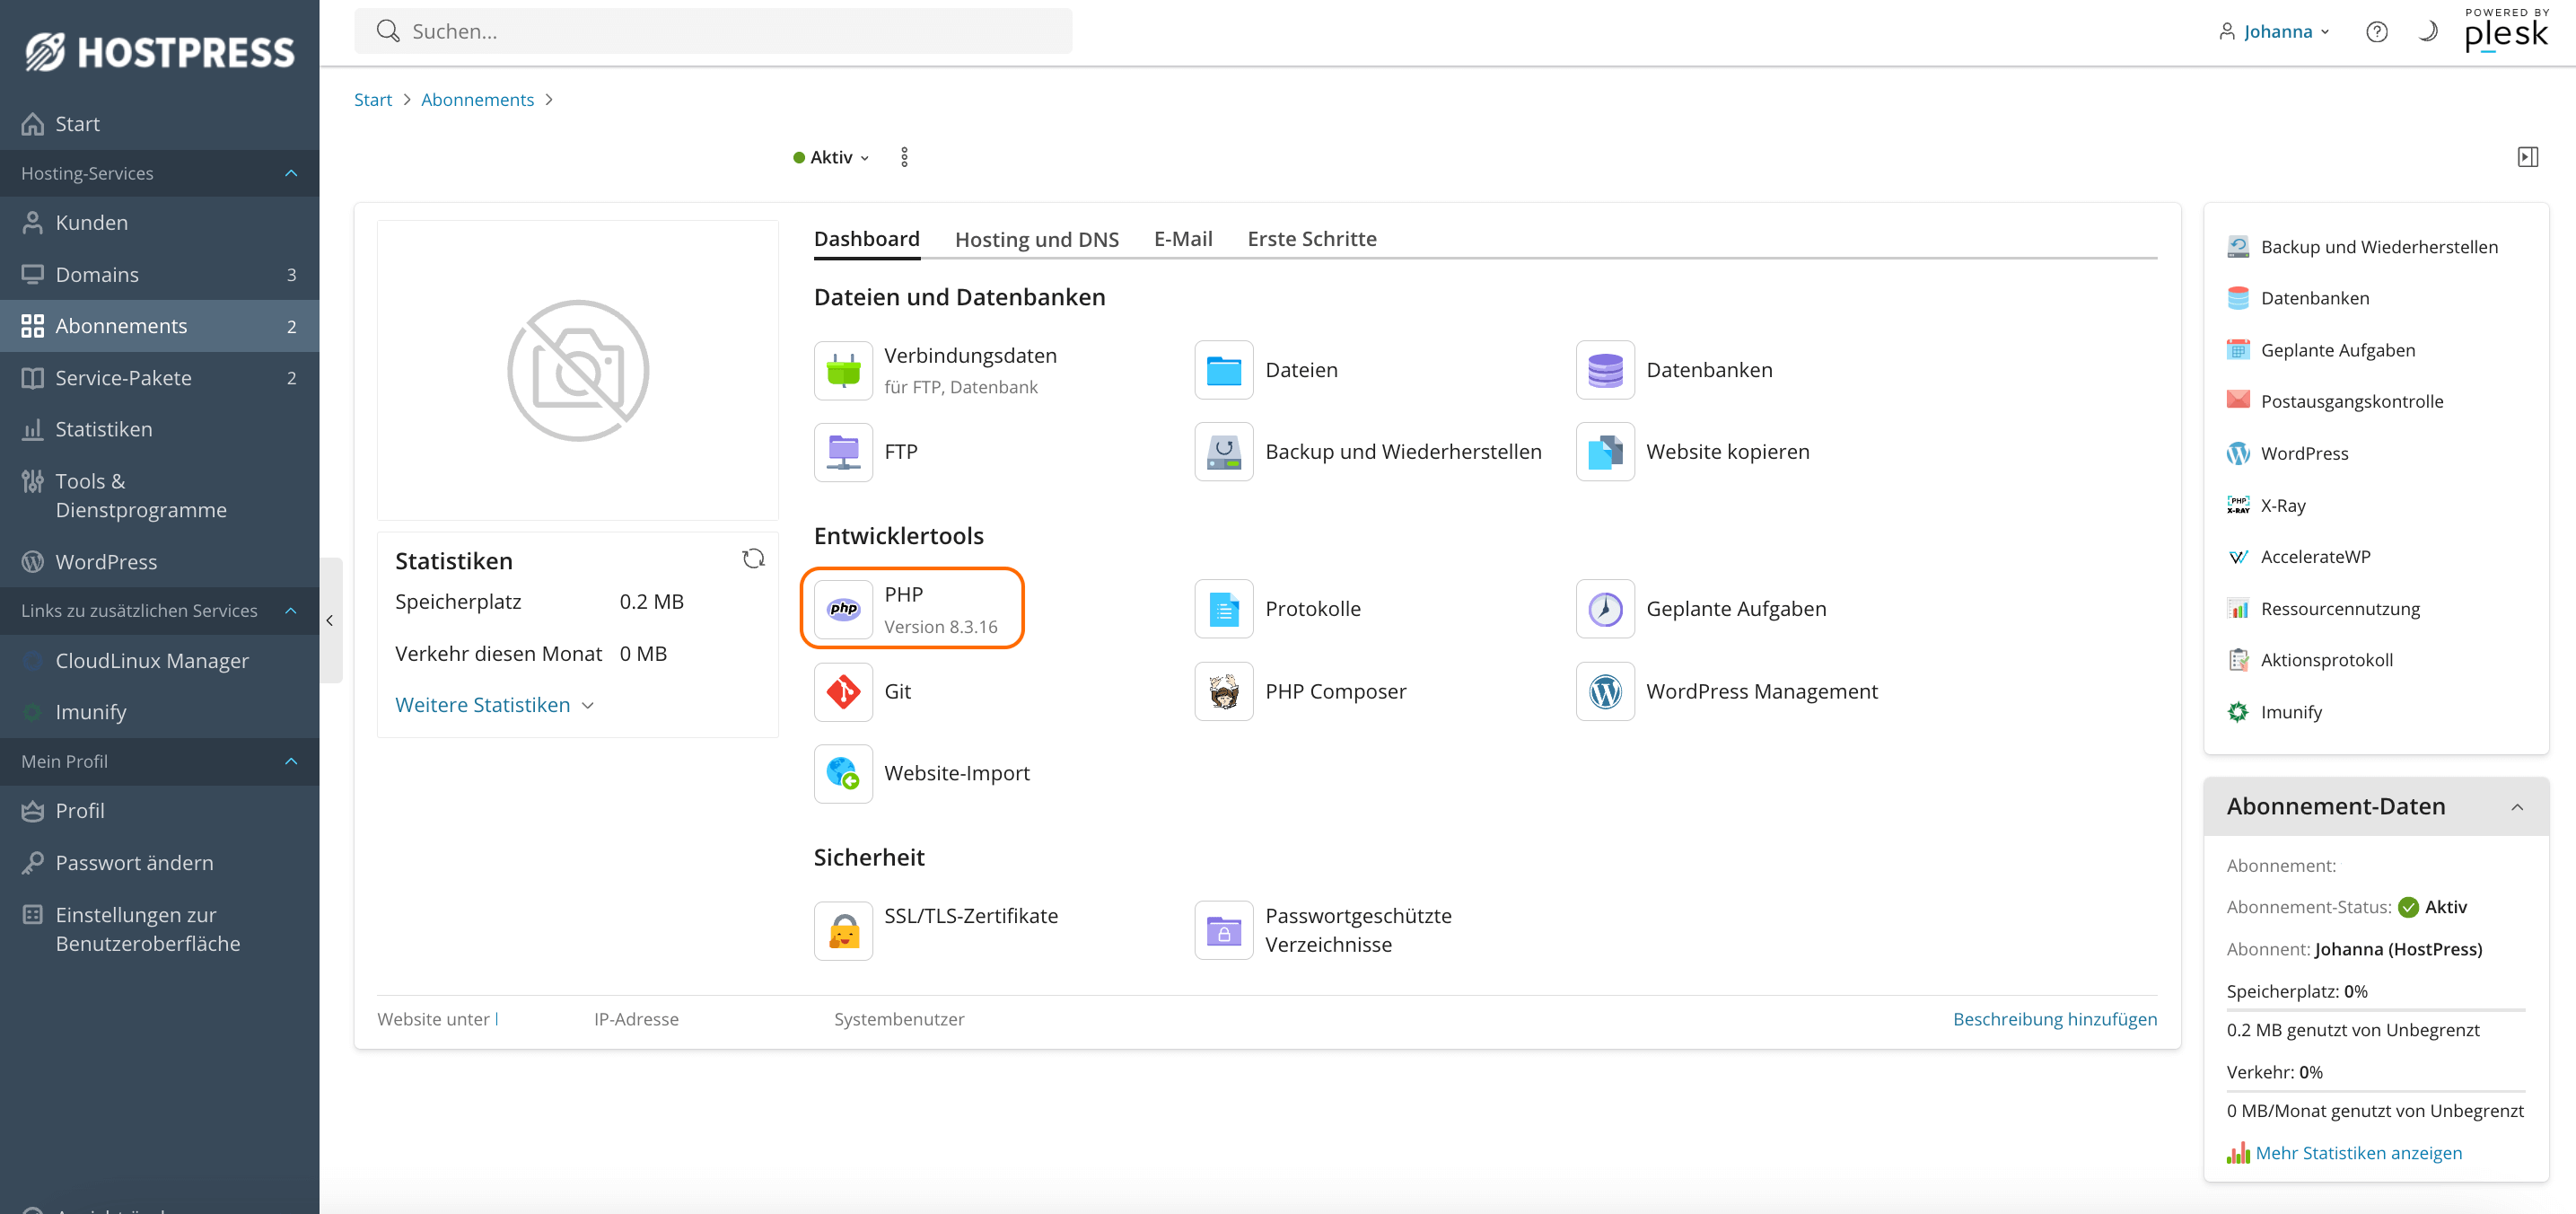This screenshot has height=1214, width=2576.
Task: Refresh the Statistiken panel
Action: tap(753, 559)
